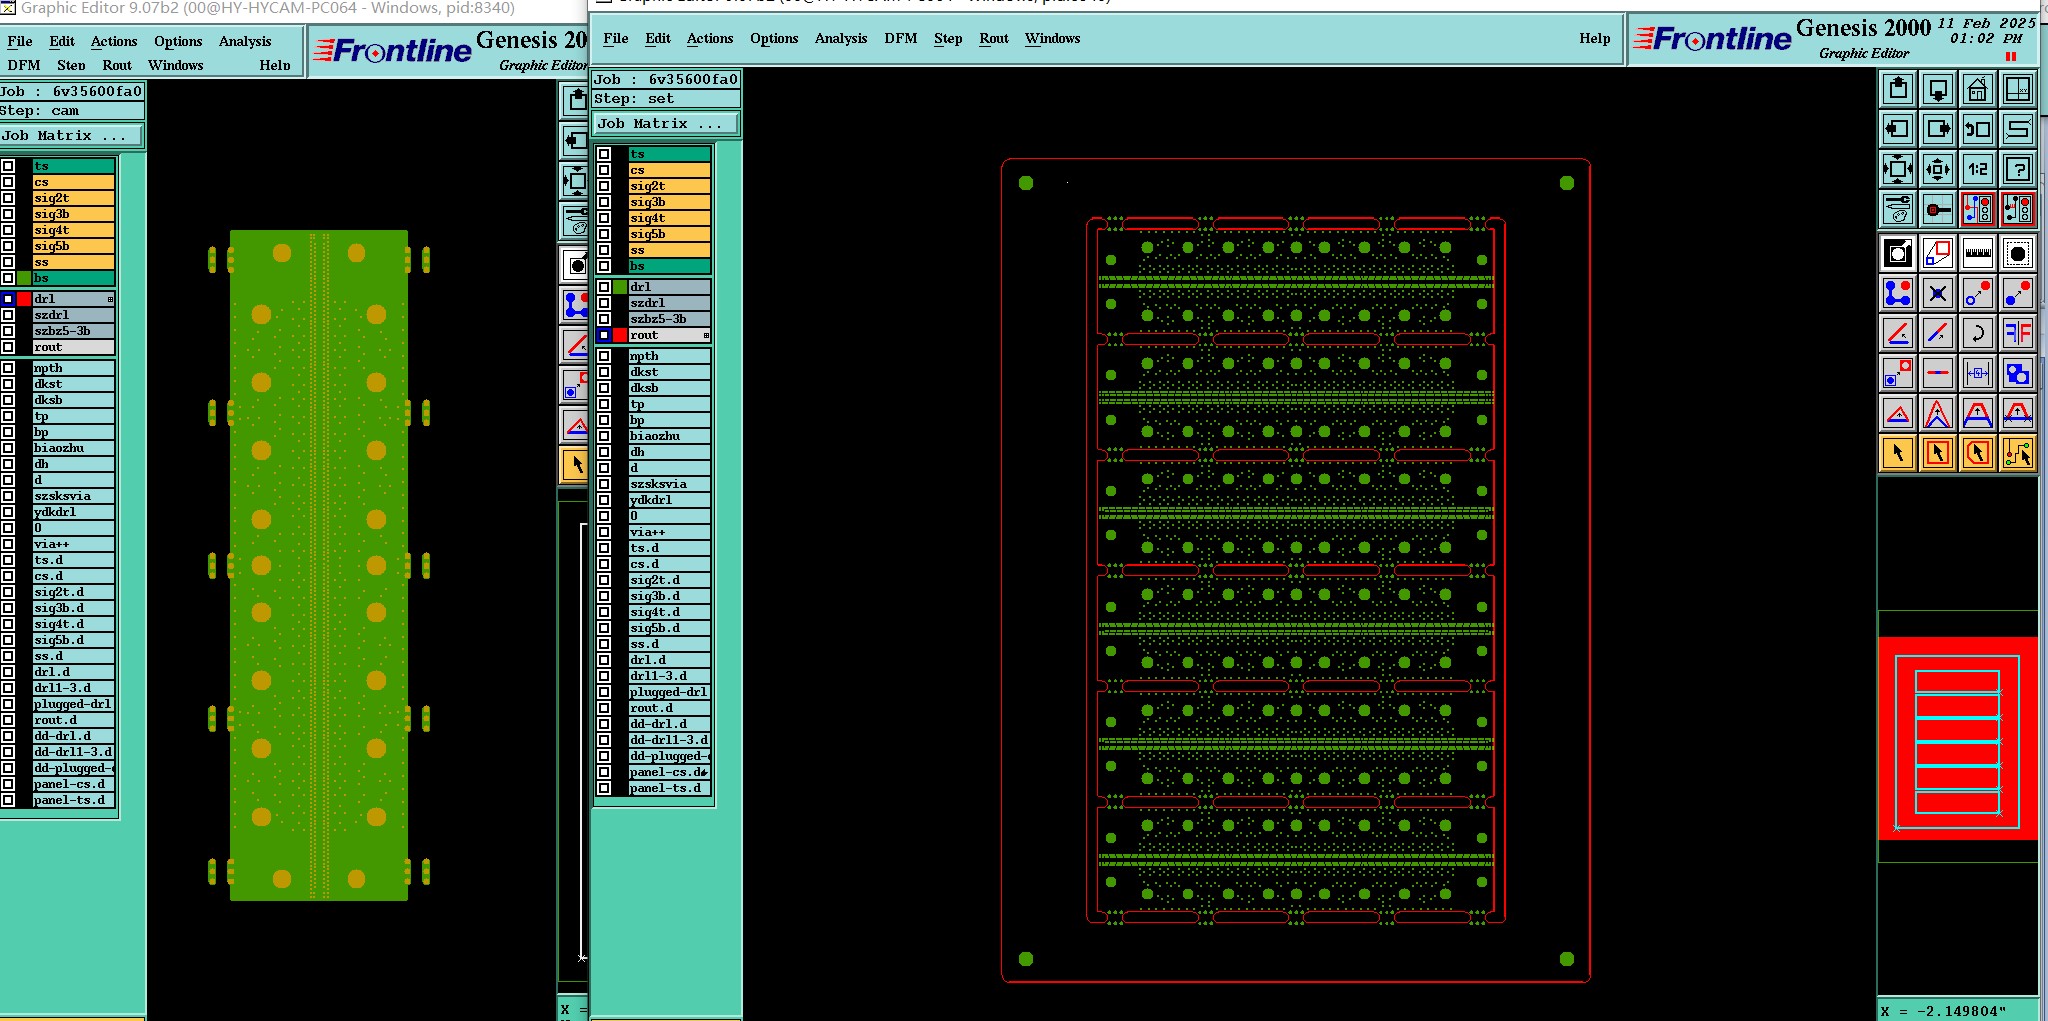Click the dimension arrows between lines icon
The image size is (2048, 1021).
(1978, 373)
